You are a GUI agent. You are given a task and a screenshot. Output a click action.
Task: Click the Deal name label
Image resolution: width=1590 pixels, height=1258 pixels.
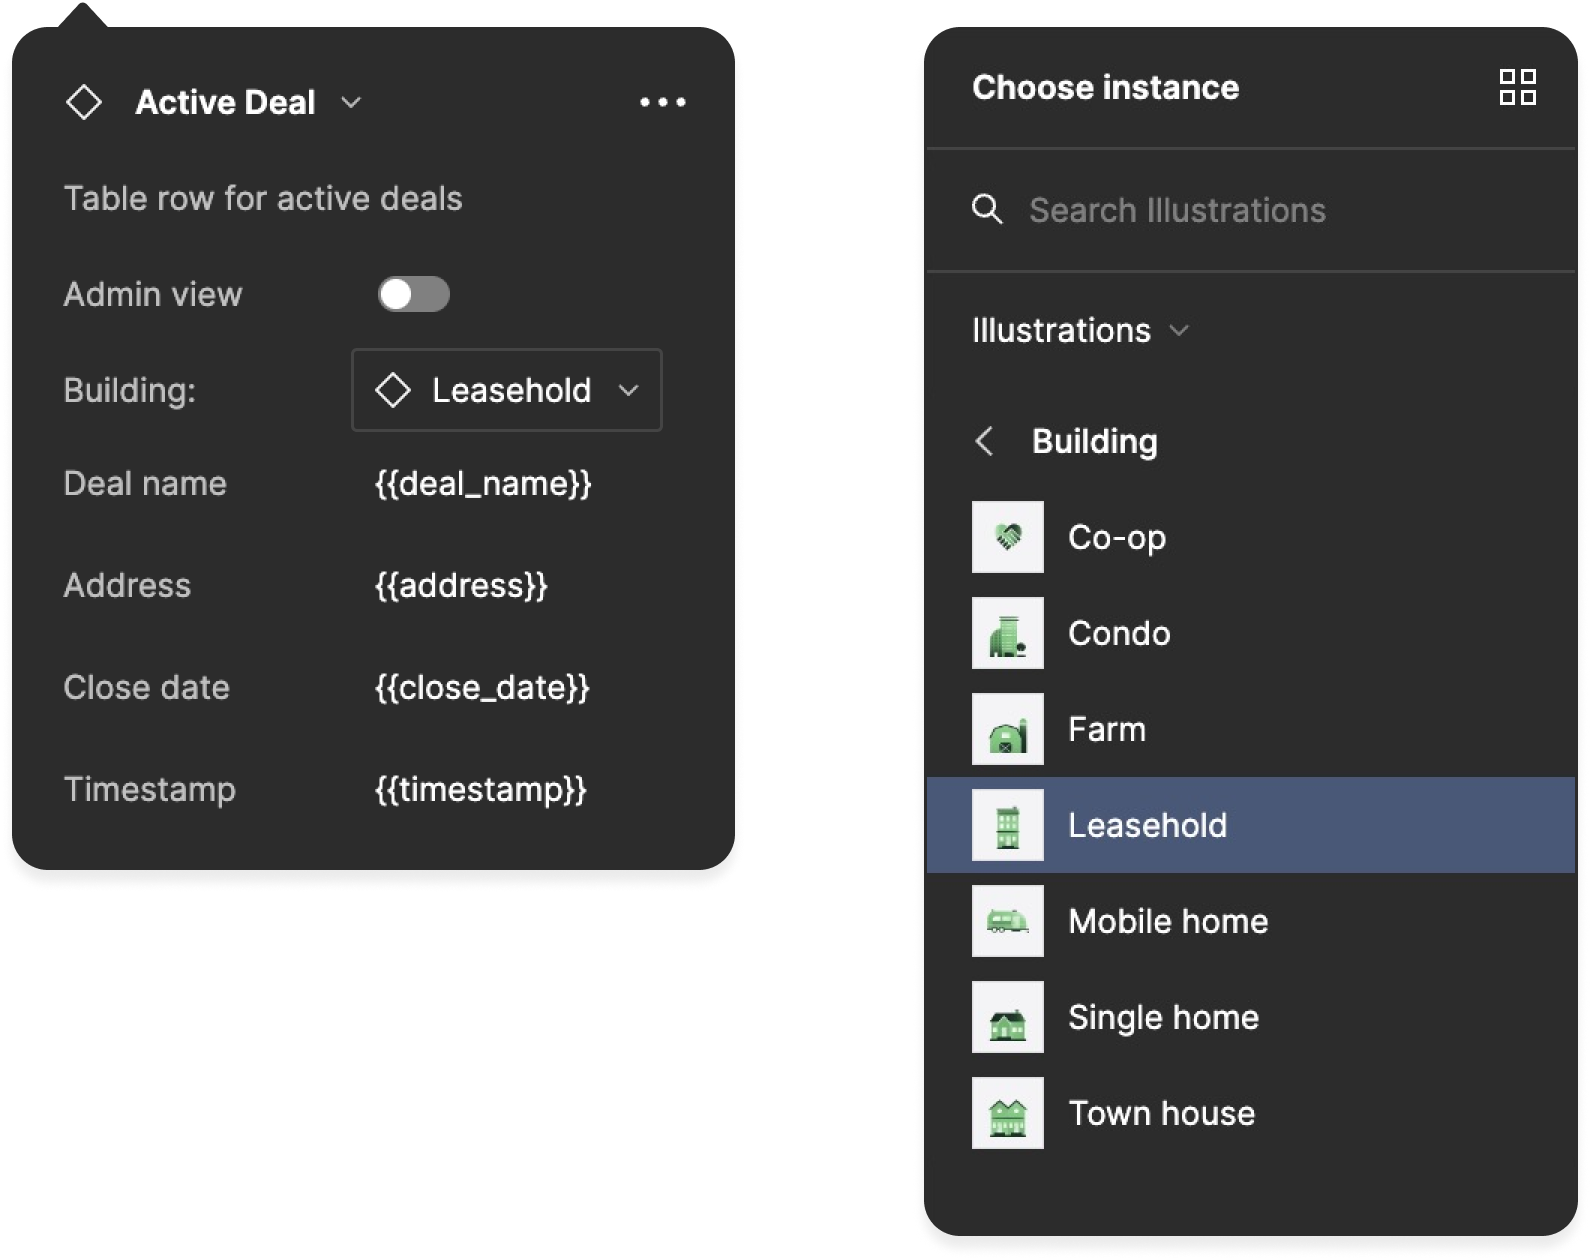point(145,484)
